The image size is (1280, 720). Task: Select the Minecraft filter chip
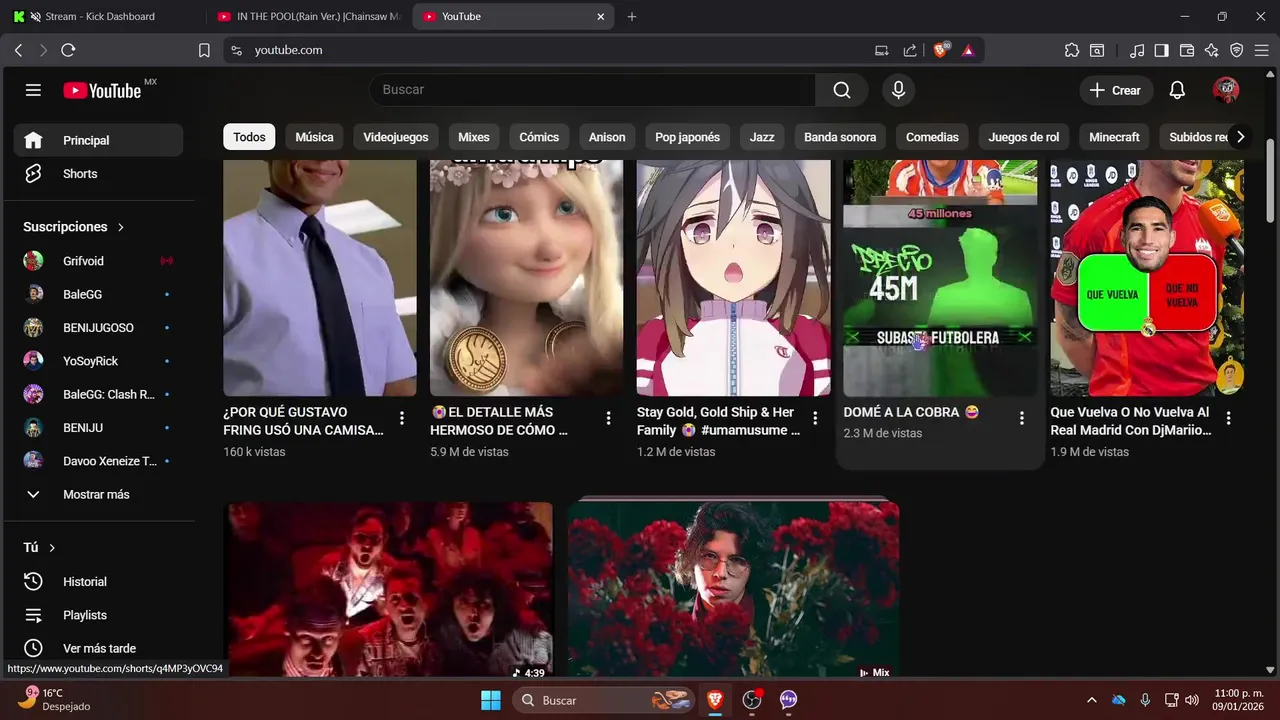pos(1114,137)
